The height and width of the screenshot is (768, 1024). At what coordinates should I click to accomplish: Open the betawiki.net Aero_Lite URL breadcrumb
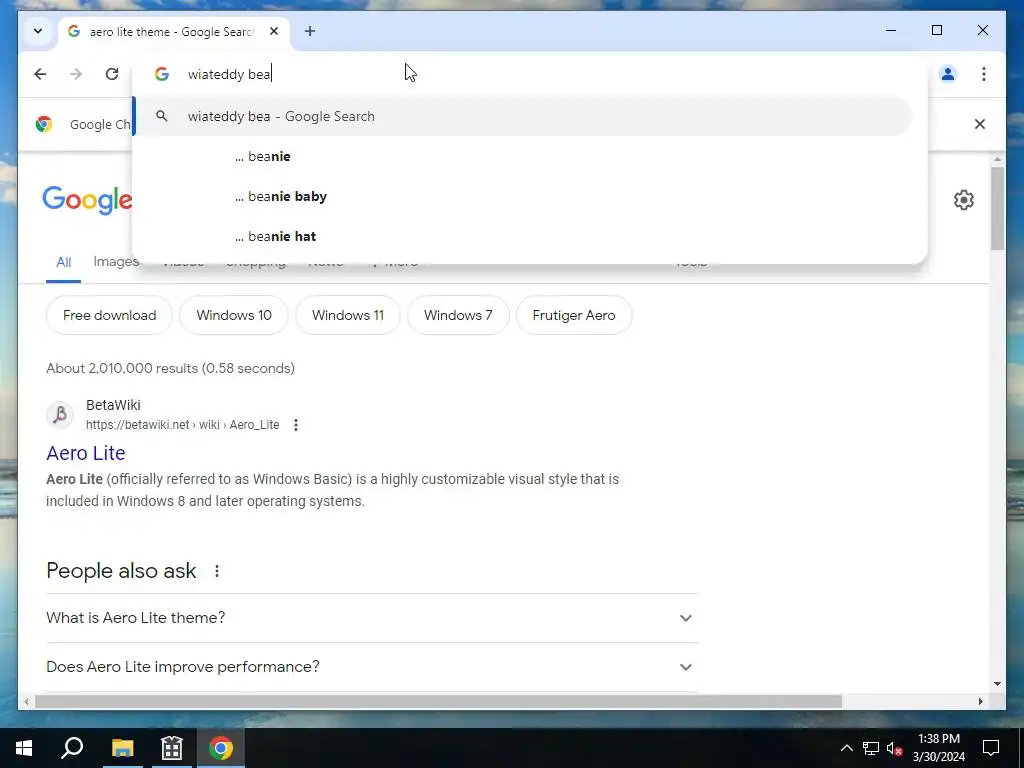(x=182, y=424)
